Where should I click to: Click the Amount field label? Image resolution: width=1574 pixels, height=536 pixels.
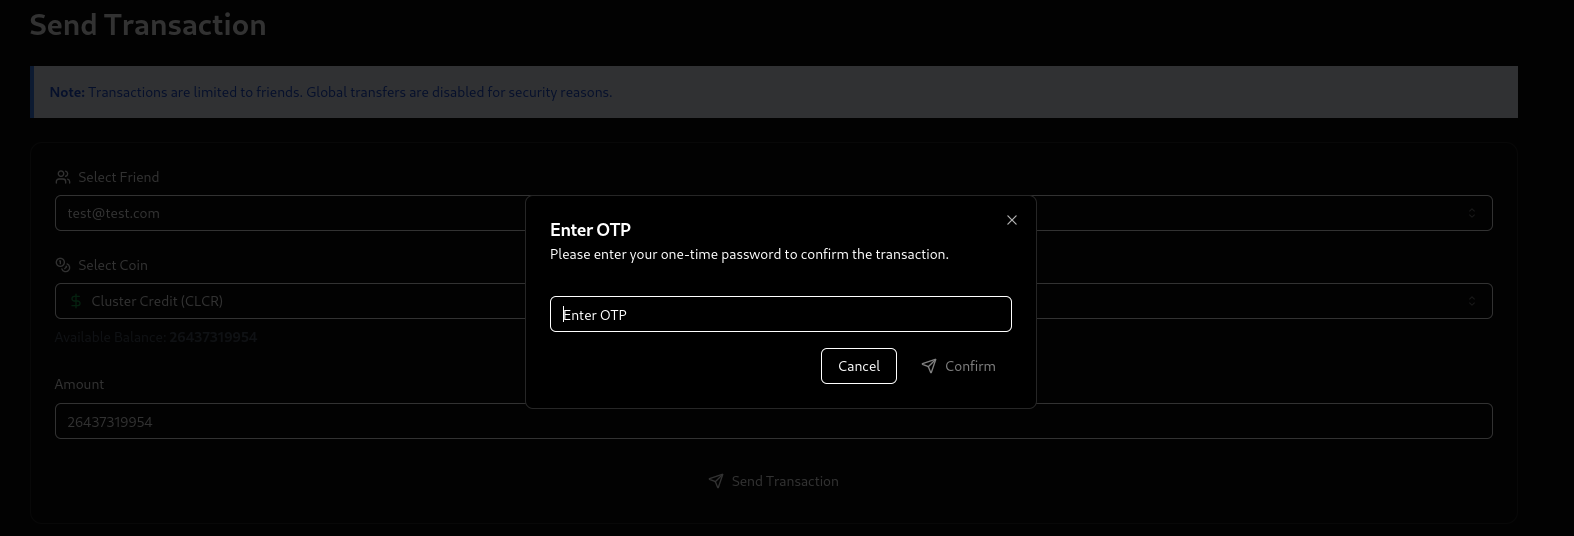point(79,384)
